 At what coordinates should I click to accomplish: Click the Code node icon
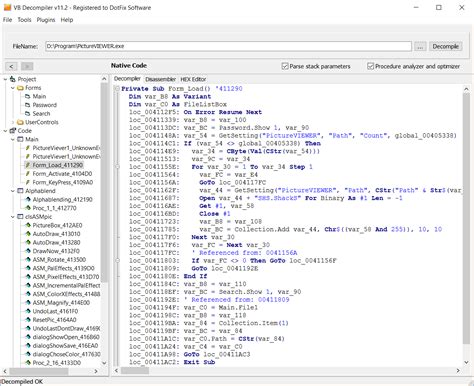click(13, 131)
